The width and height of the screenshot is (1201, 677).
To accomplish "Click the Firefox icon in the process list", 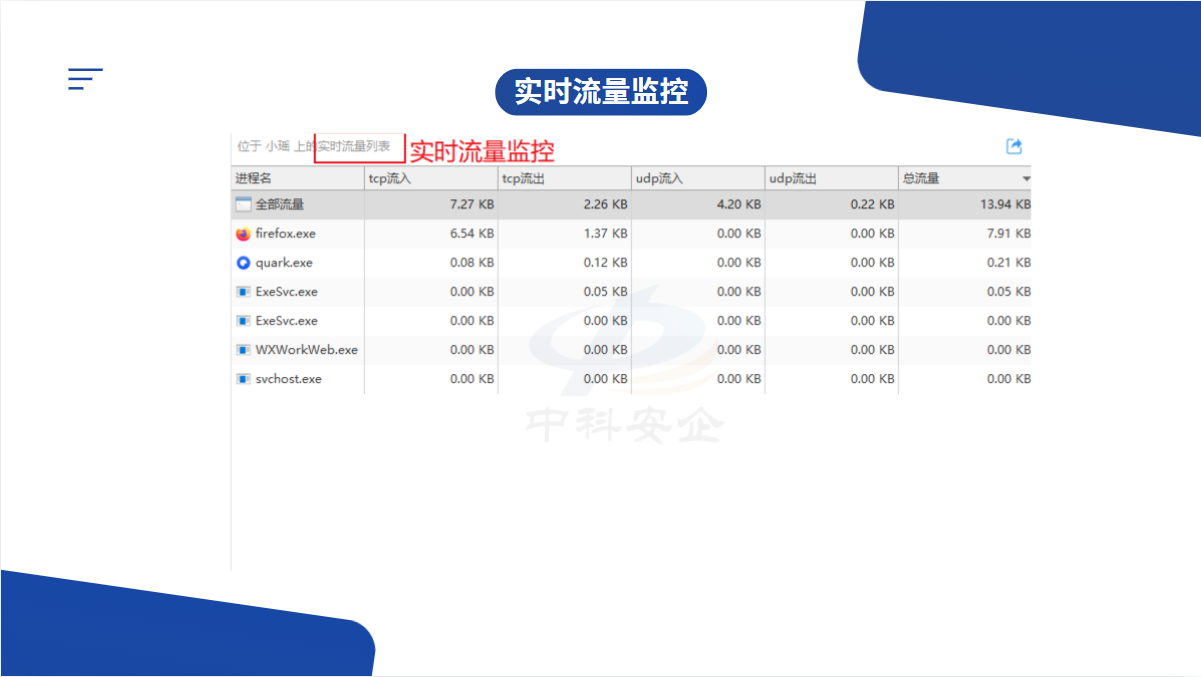I will click(x=243, y=234).
